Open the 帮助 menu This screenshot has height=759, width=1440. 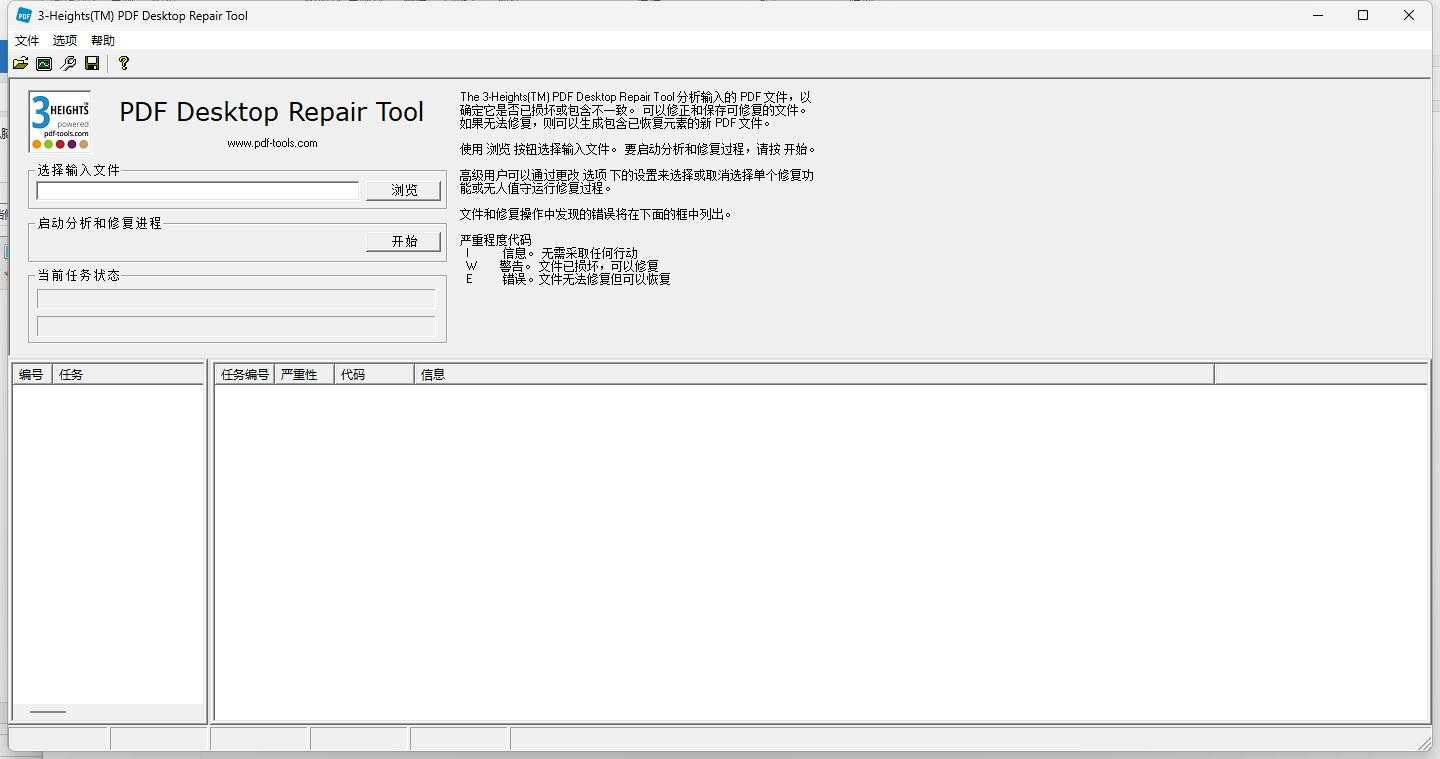(103, 40)
